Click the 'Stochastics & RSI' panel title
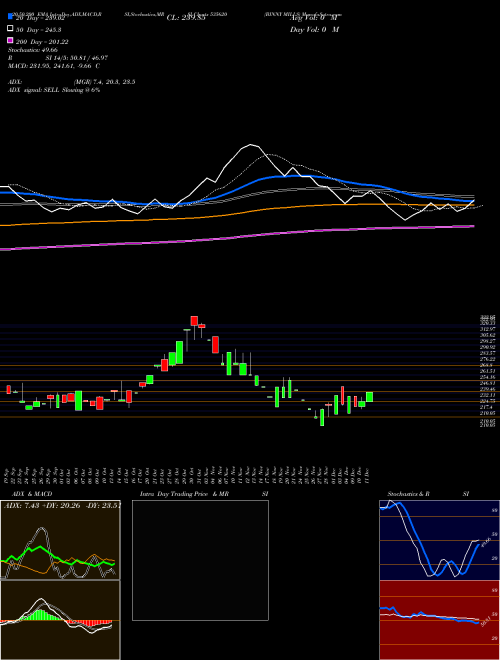This screenshot has width=500, height=660. 428,494
